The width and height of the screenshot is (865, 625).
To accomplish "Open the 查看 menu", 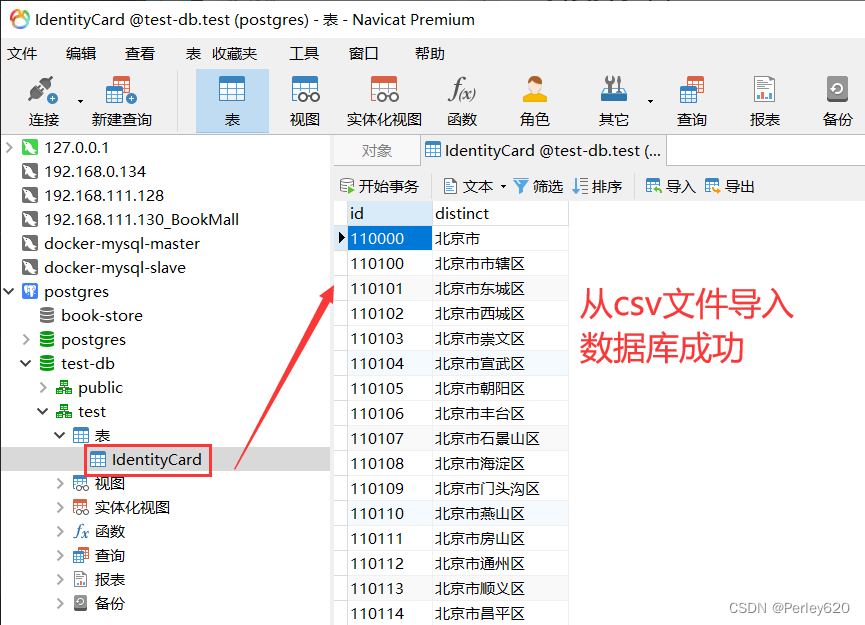I will (140, 54).
